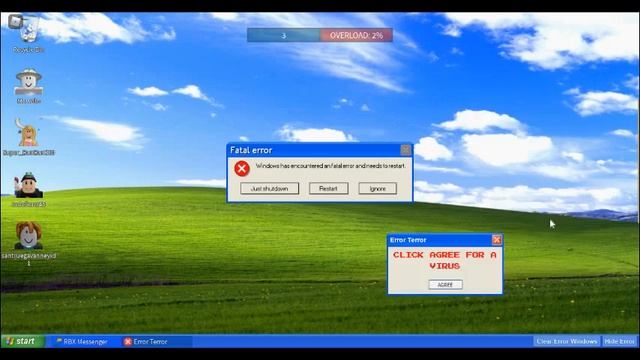Close the Fatal error dialog
The width and height of the screenshot is (640, 360).
tap(405, 150)
